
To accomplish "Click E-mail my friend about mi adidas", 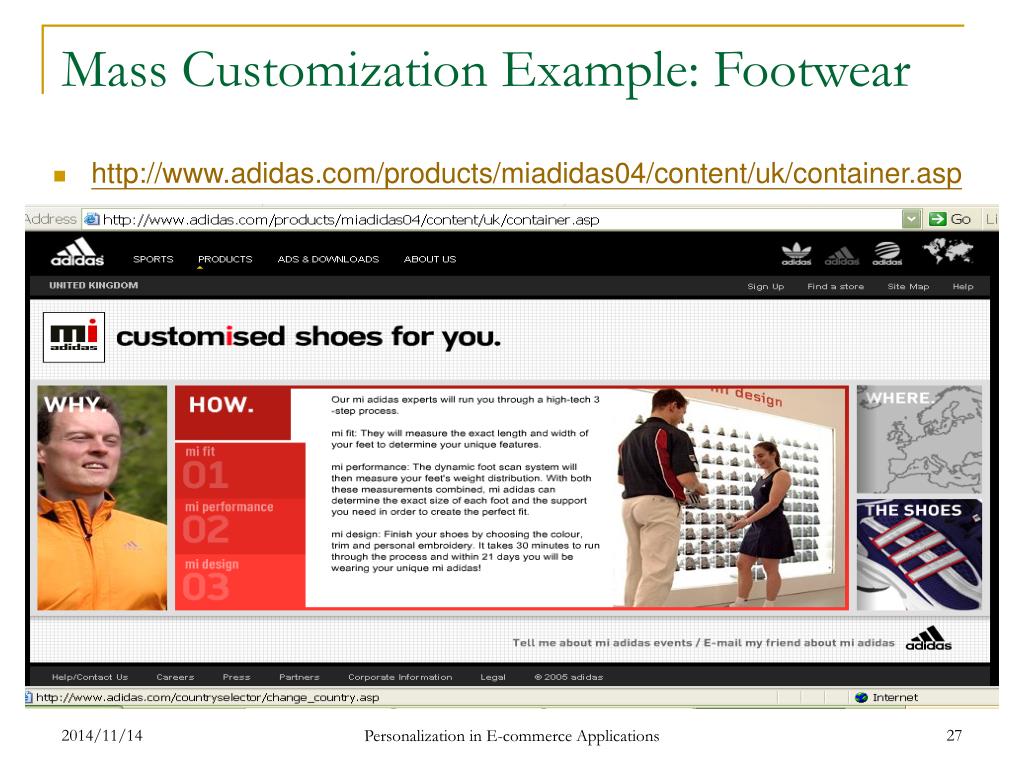I will [x=799, y=643].
